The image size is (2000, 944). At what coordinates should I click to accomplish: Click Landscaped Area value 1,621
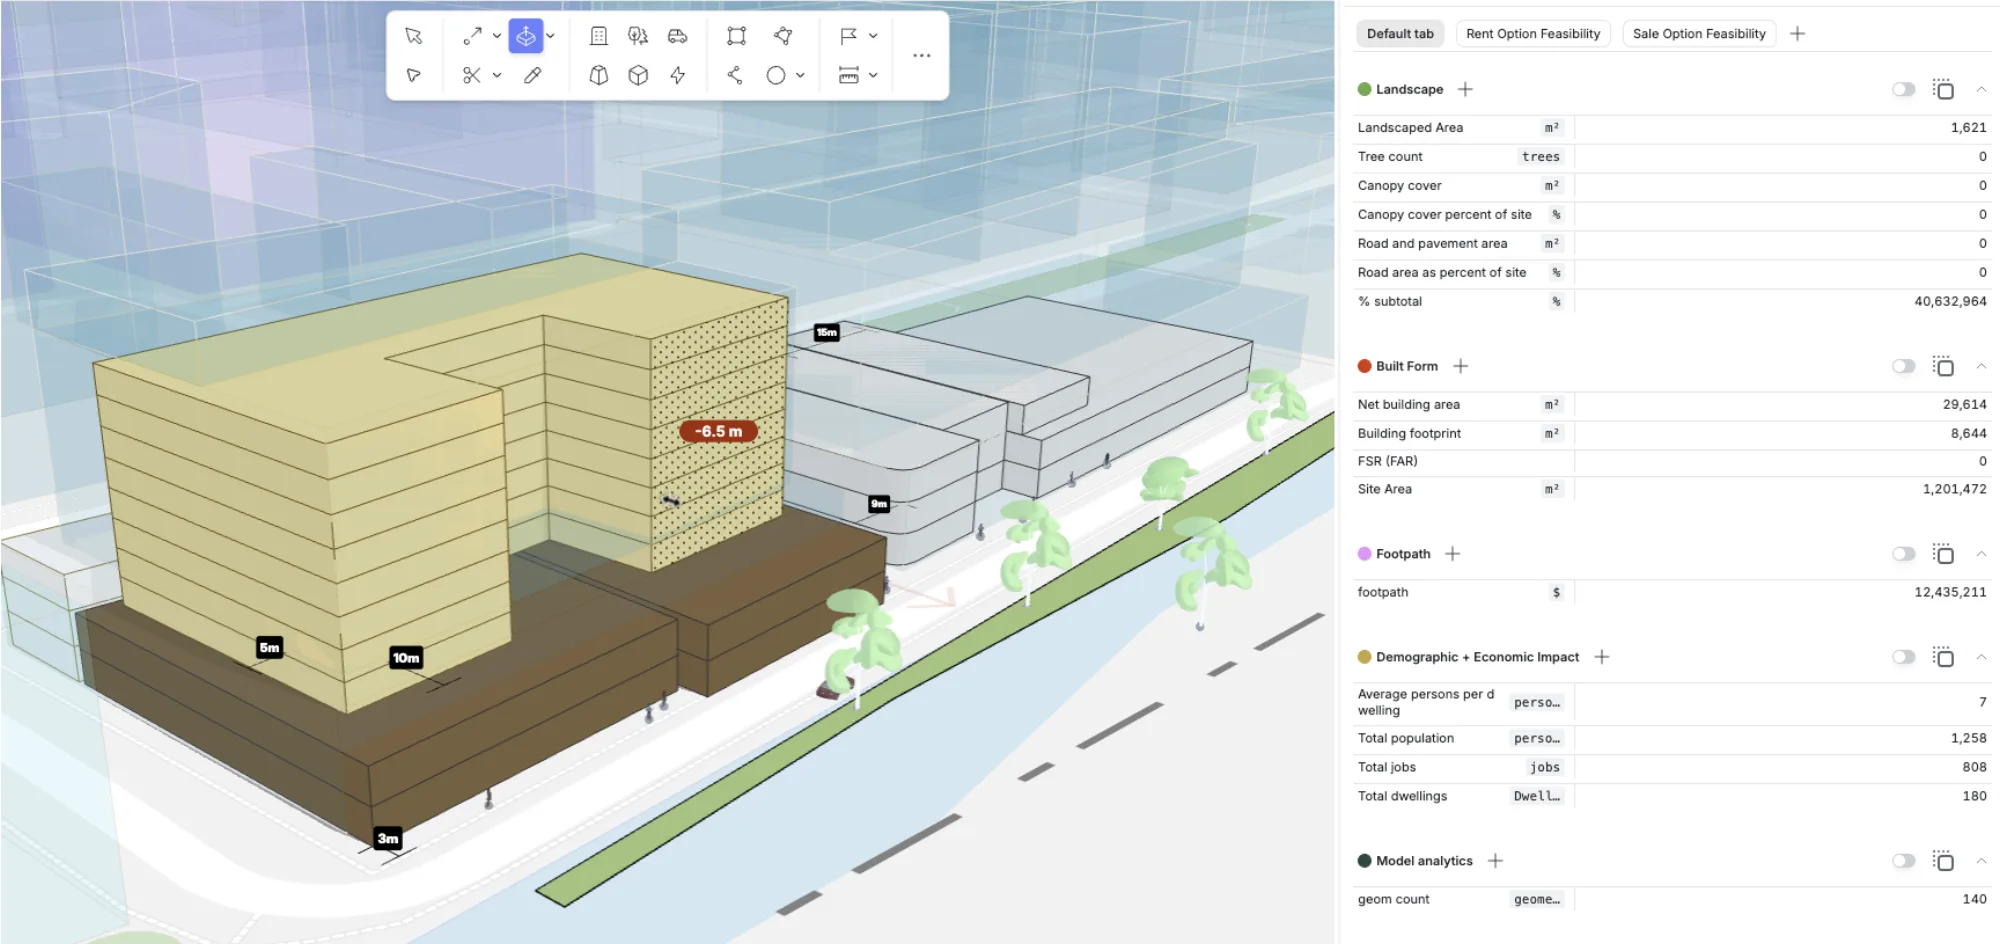(1968, 127)
